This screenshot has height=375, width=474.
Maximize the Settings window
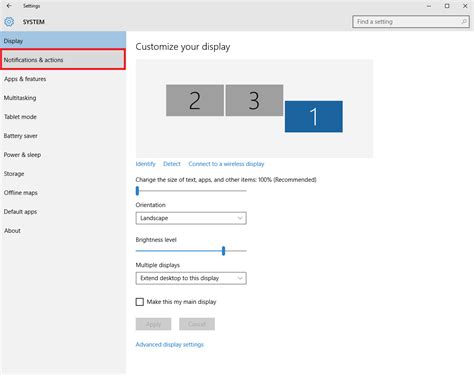[447, 6]
